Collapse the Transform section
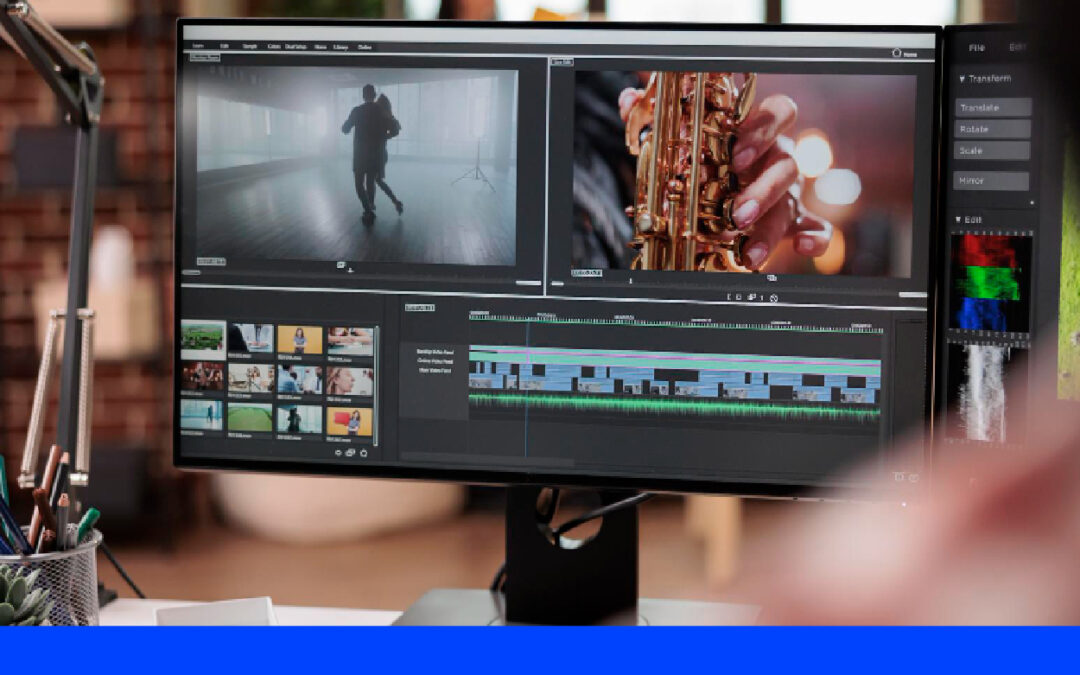 click(962, 79)
